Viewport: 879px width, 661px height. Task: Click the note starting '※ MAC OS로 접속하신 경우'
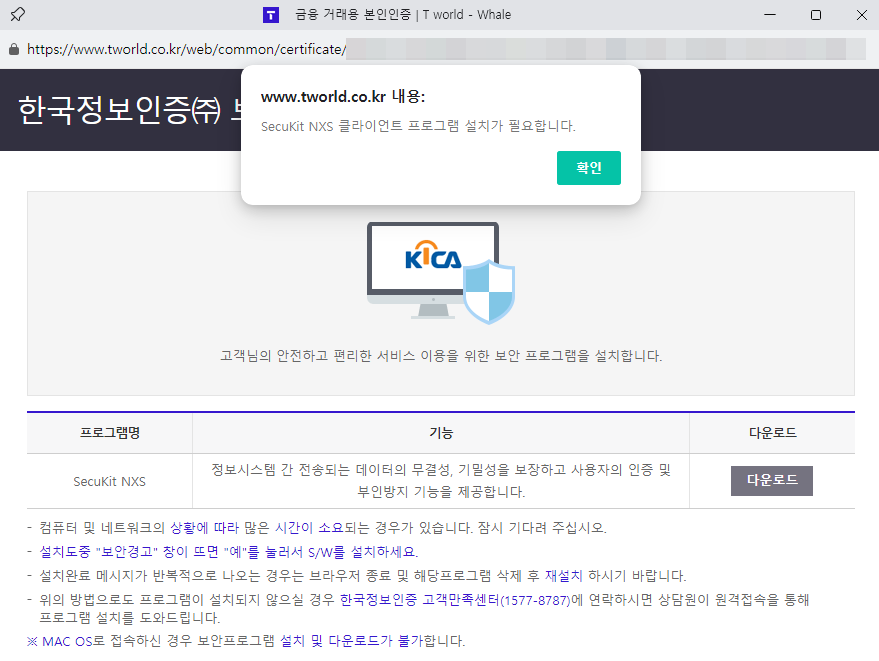click(246, 641)
